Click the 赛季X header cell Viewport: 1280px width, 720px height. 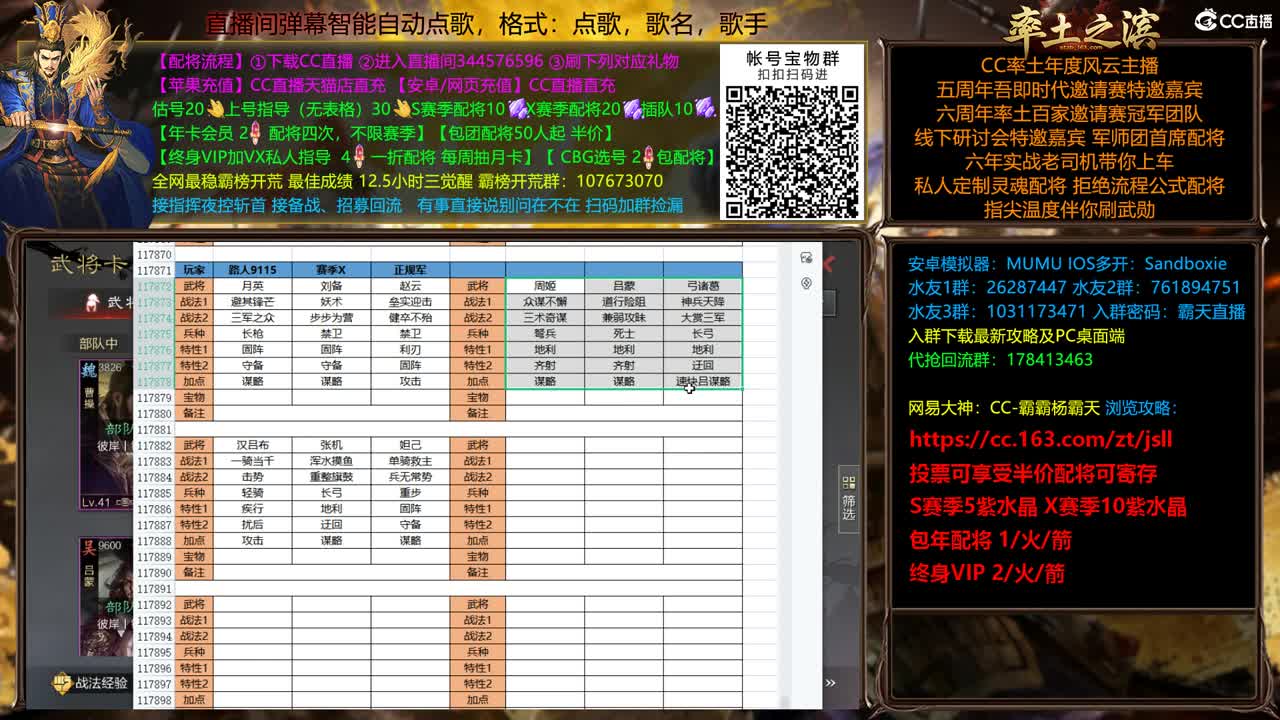tap(331, 270)
